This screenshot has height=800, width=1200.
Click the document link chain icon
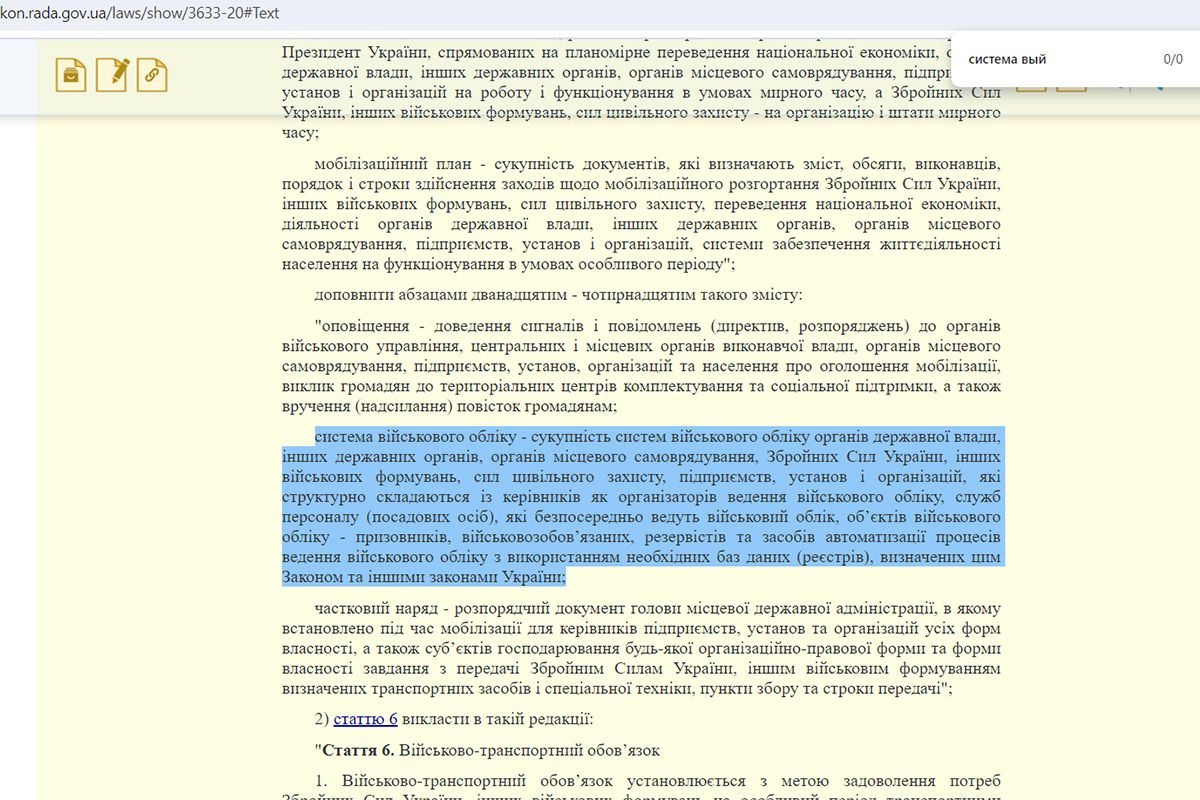pos(152,75)
